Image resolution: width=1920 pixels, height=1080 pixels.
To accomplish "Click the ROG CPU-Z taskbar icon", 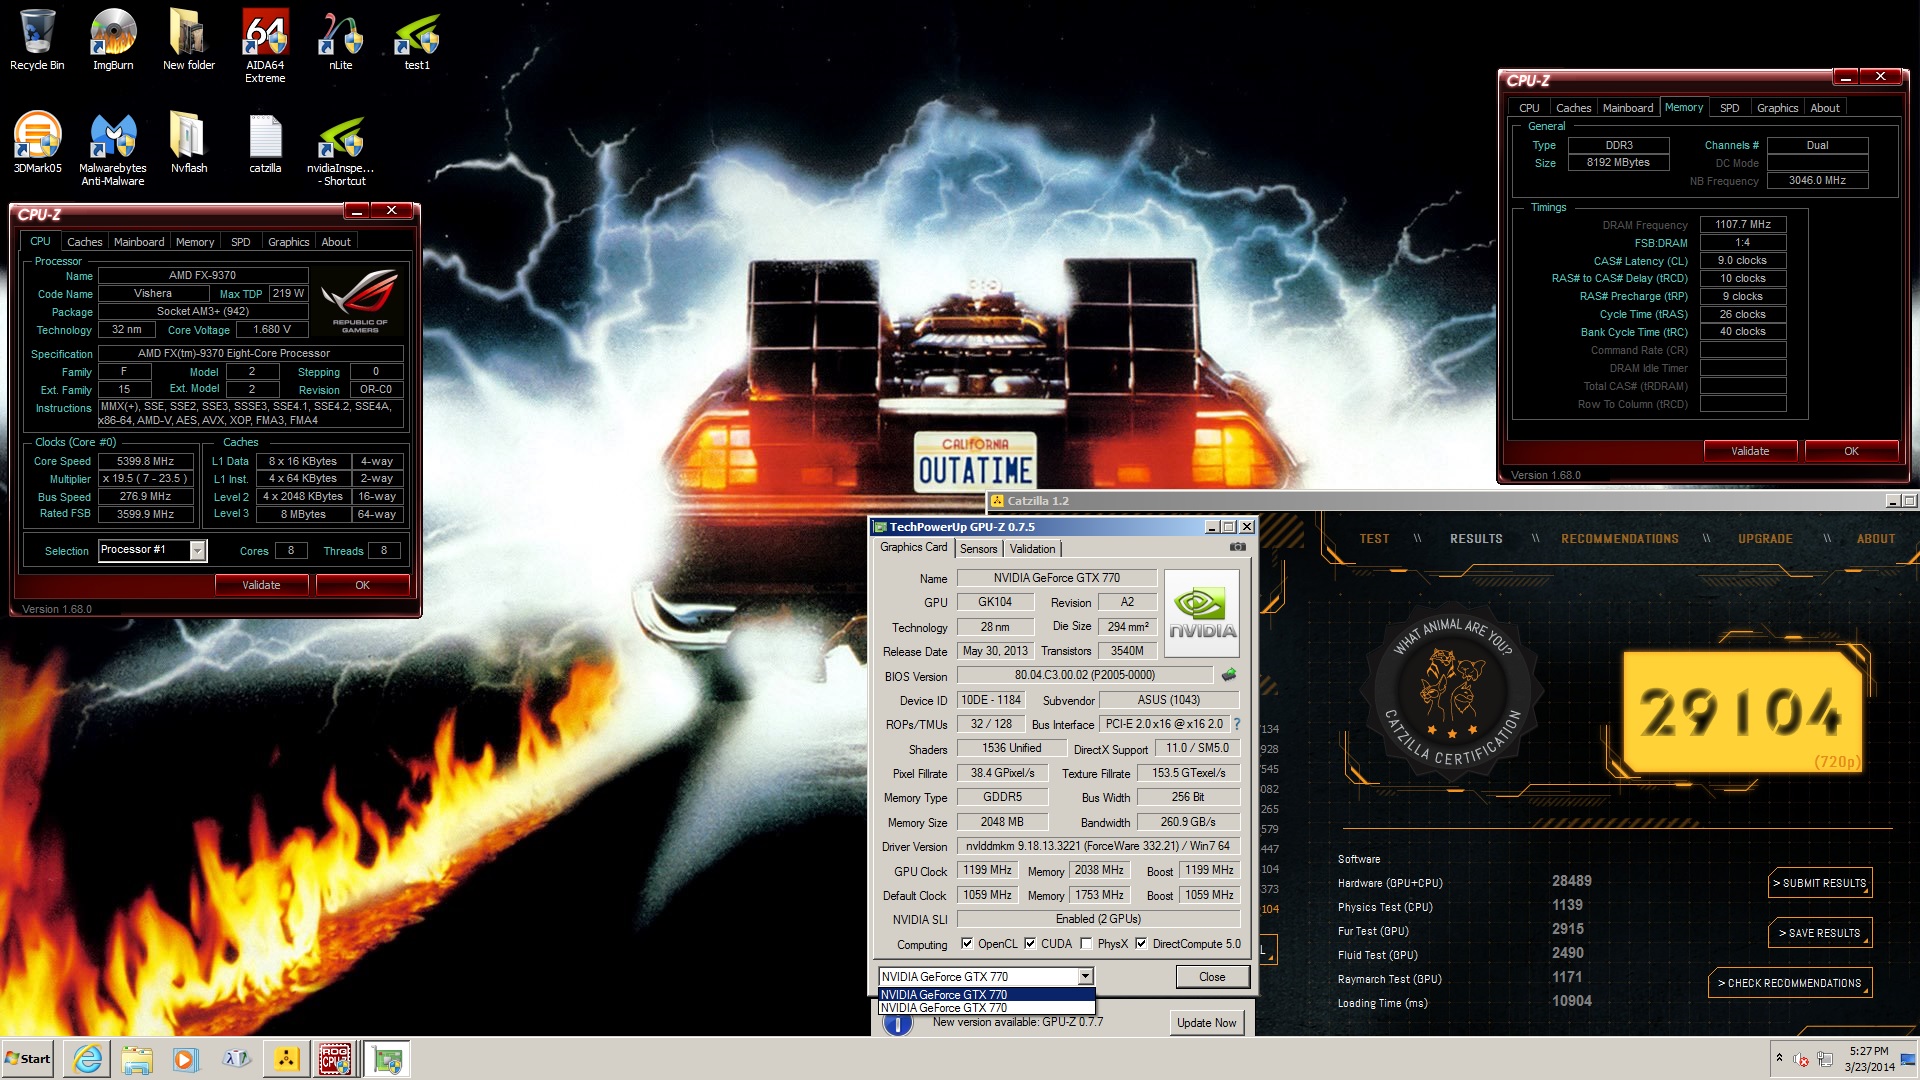I will (x=335, y=1059).
